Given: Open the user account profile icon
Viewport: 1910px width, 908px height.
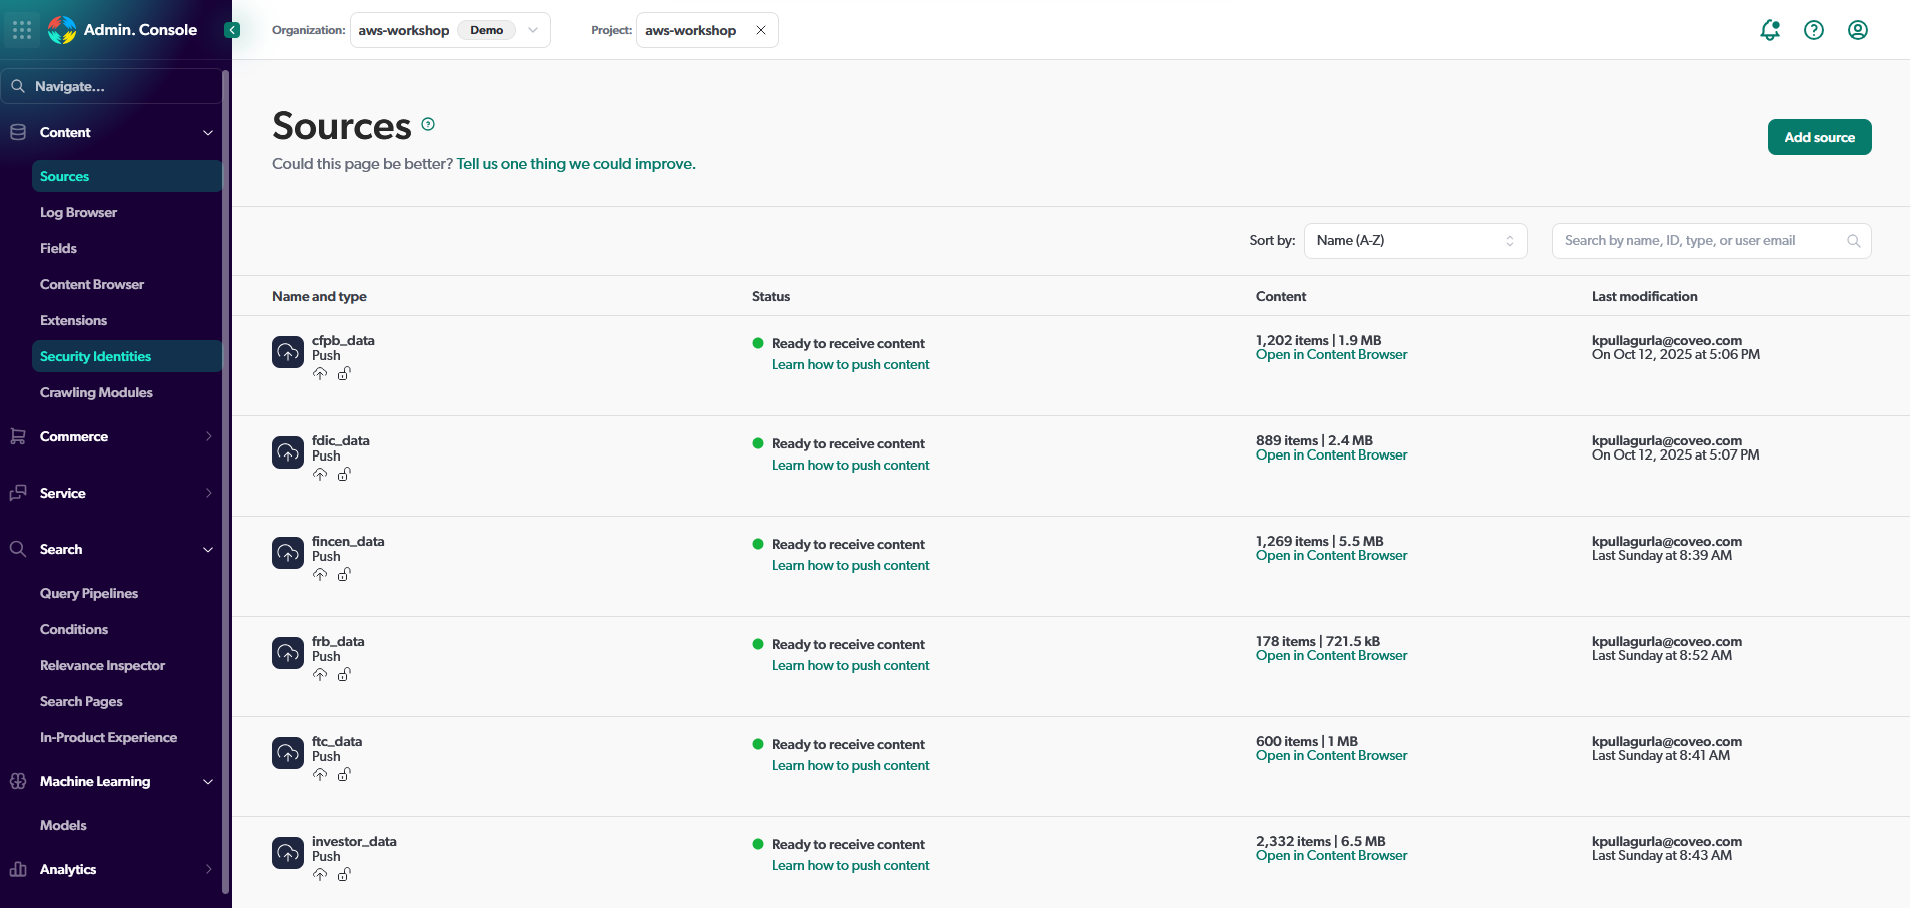Looking at the screenshot, I should tap(1857, 30).
